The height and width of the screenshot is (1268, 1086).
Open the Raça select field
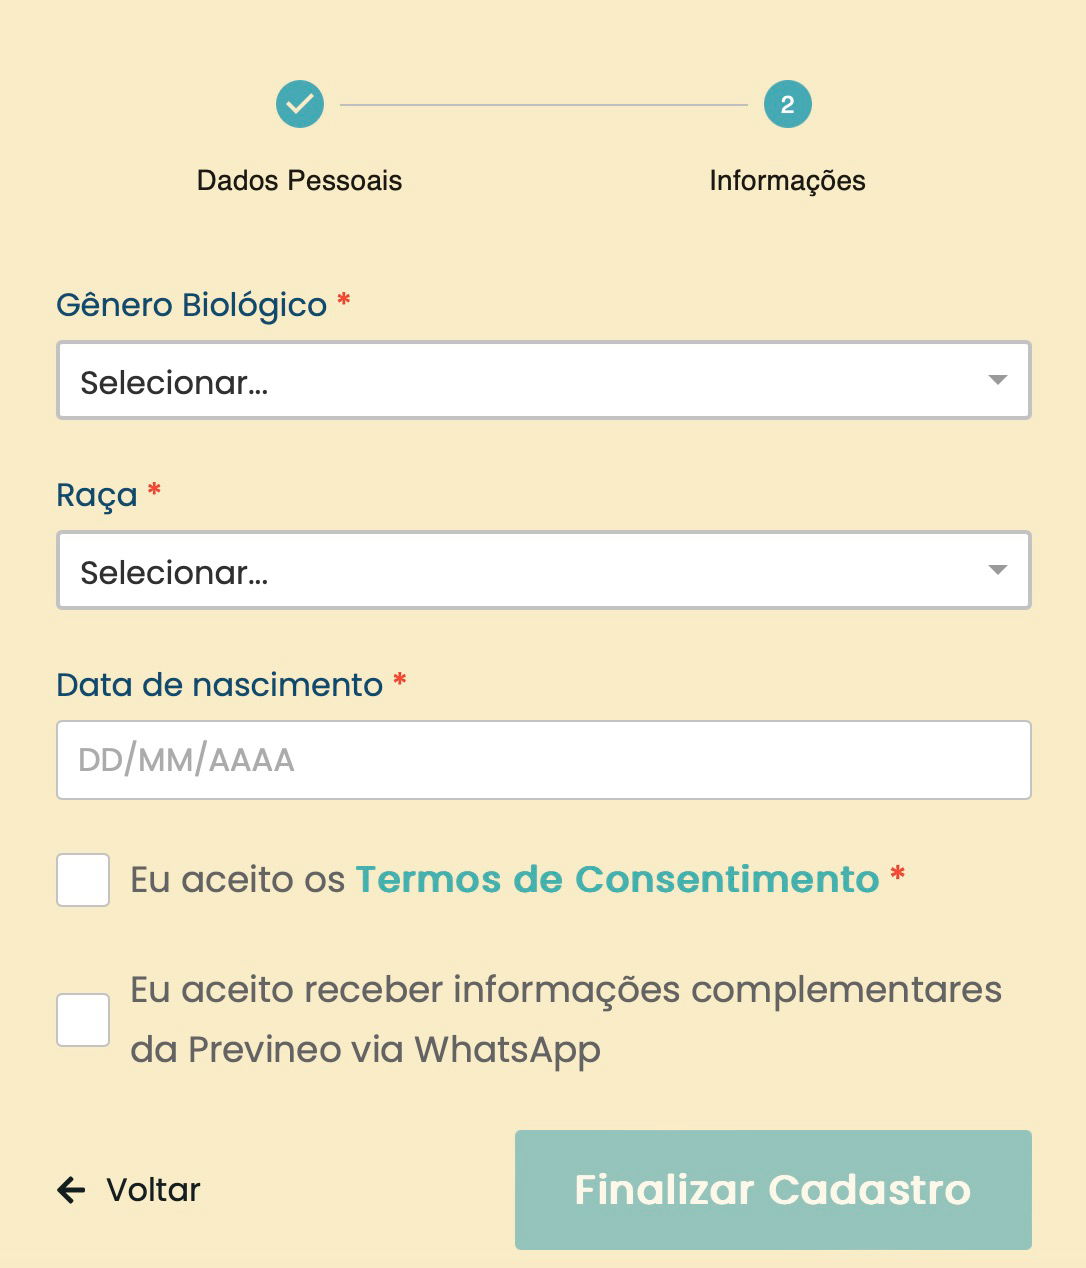coord(520,570)
